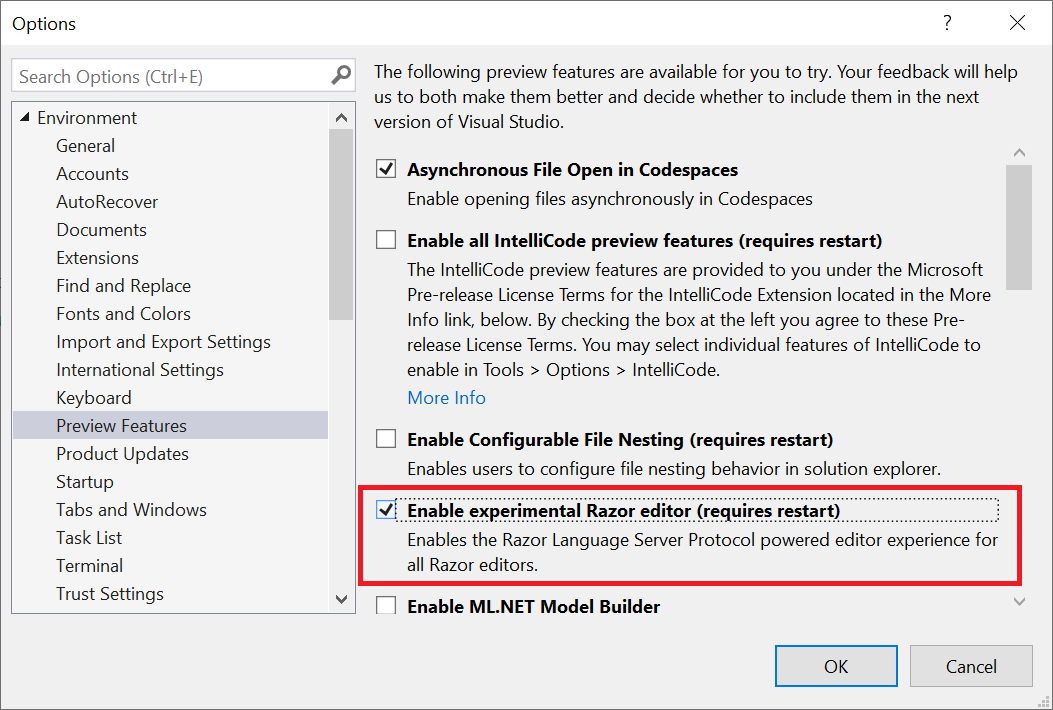Open the More Info link

[x=446, y=397]
